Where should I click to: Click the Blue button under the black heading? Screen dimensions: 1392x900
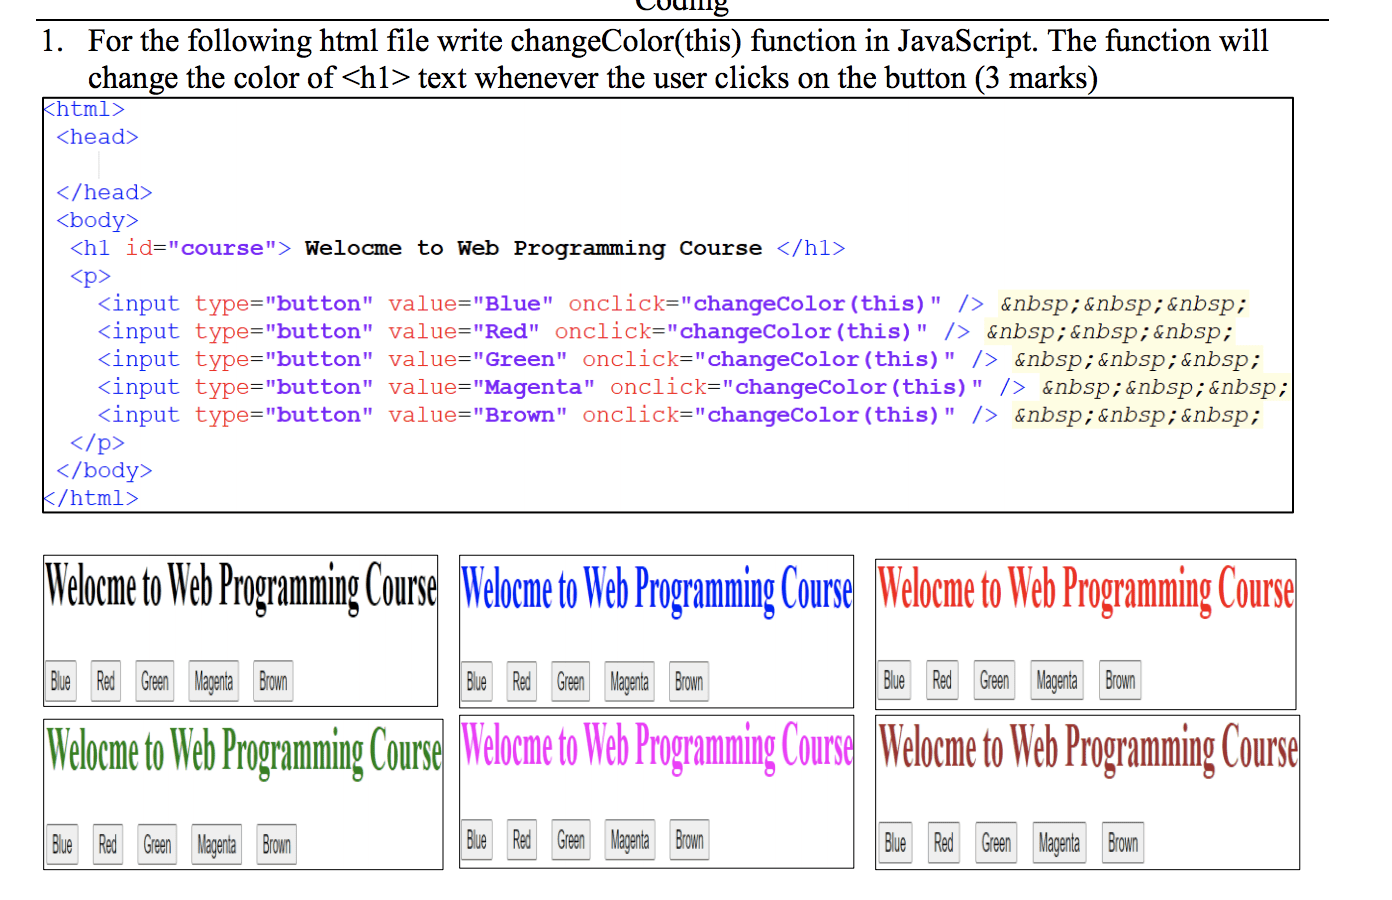(60, 681)
